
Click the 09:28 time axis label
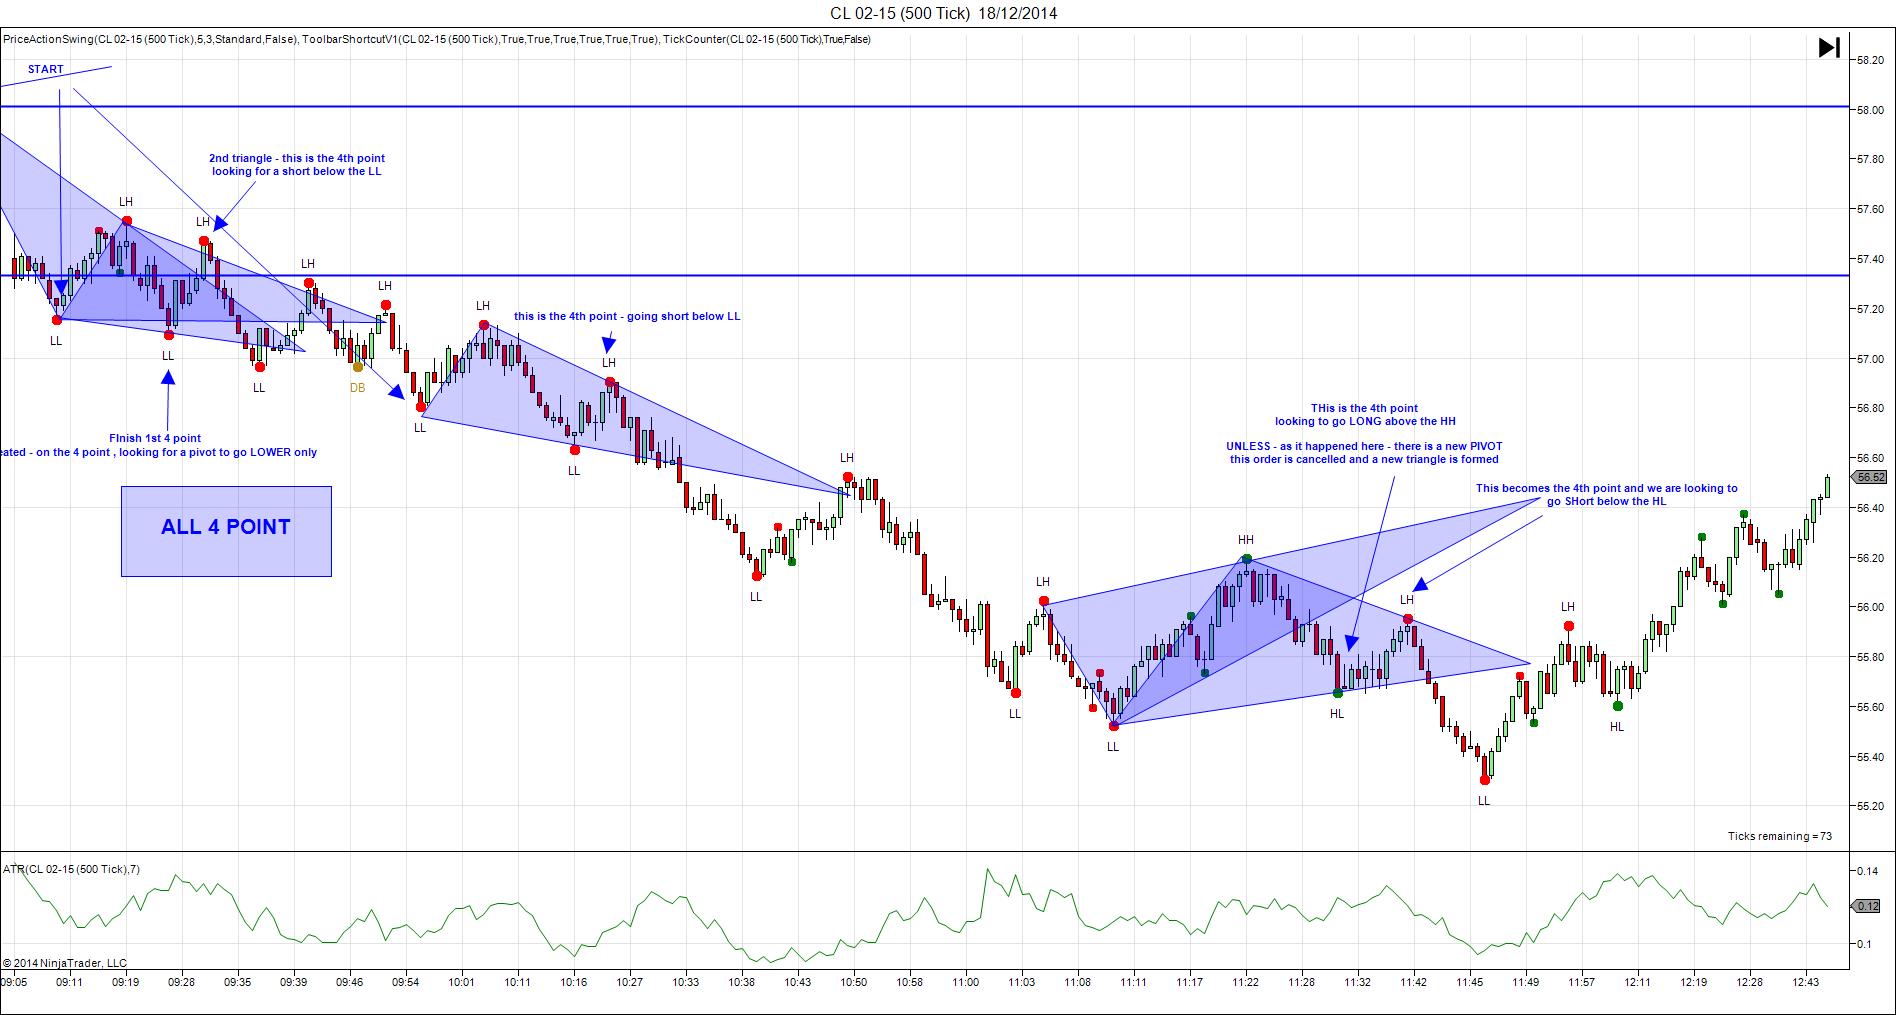coord(182,983)
